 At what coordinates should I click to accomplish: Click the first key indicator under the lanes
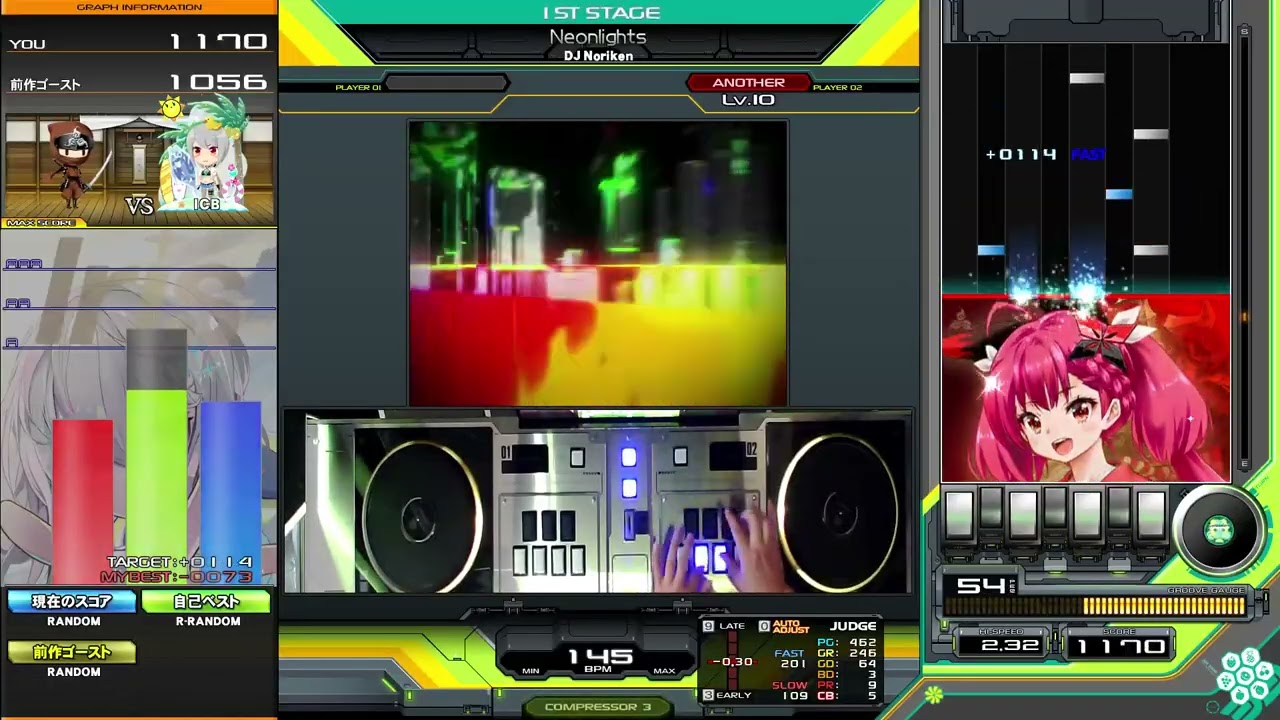959,514
